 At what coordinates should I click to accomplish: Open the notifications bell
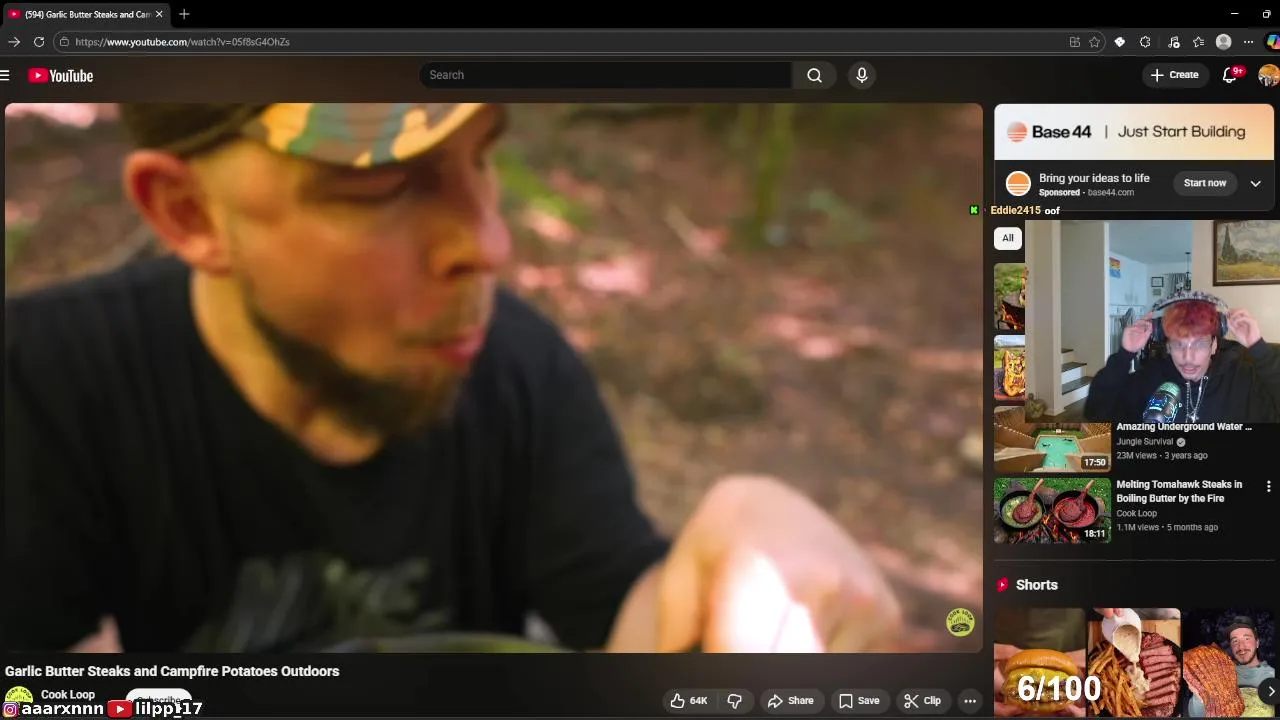point(1230,75)
